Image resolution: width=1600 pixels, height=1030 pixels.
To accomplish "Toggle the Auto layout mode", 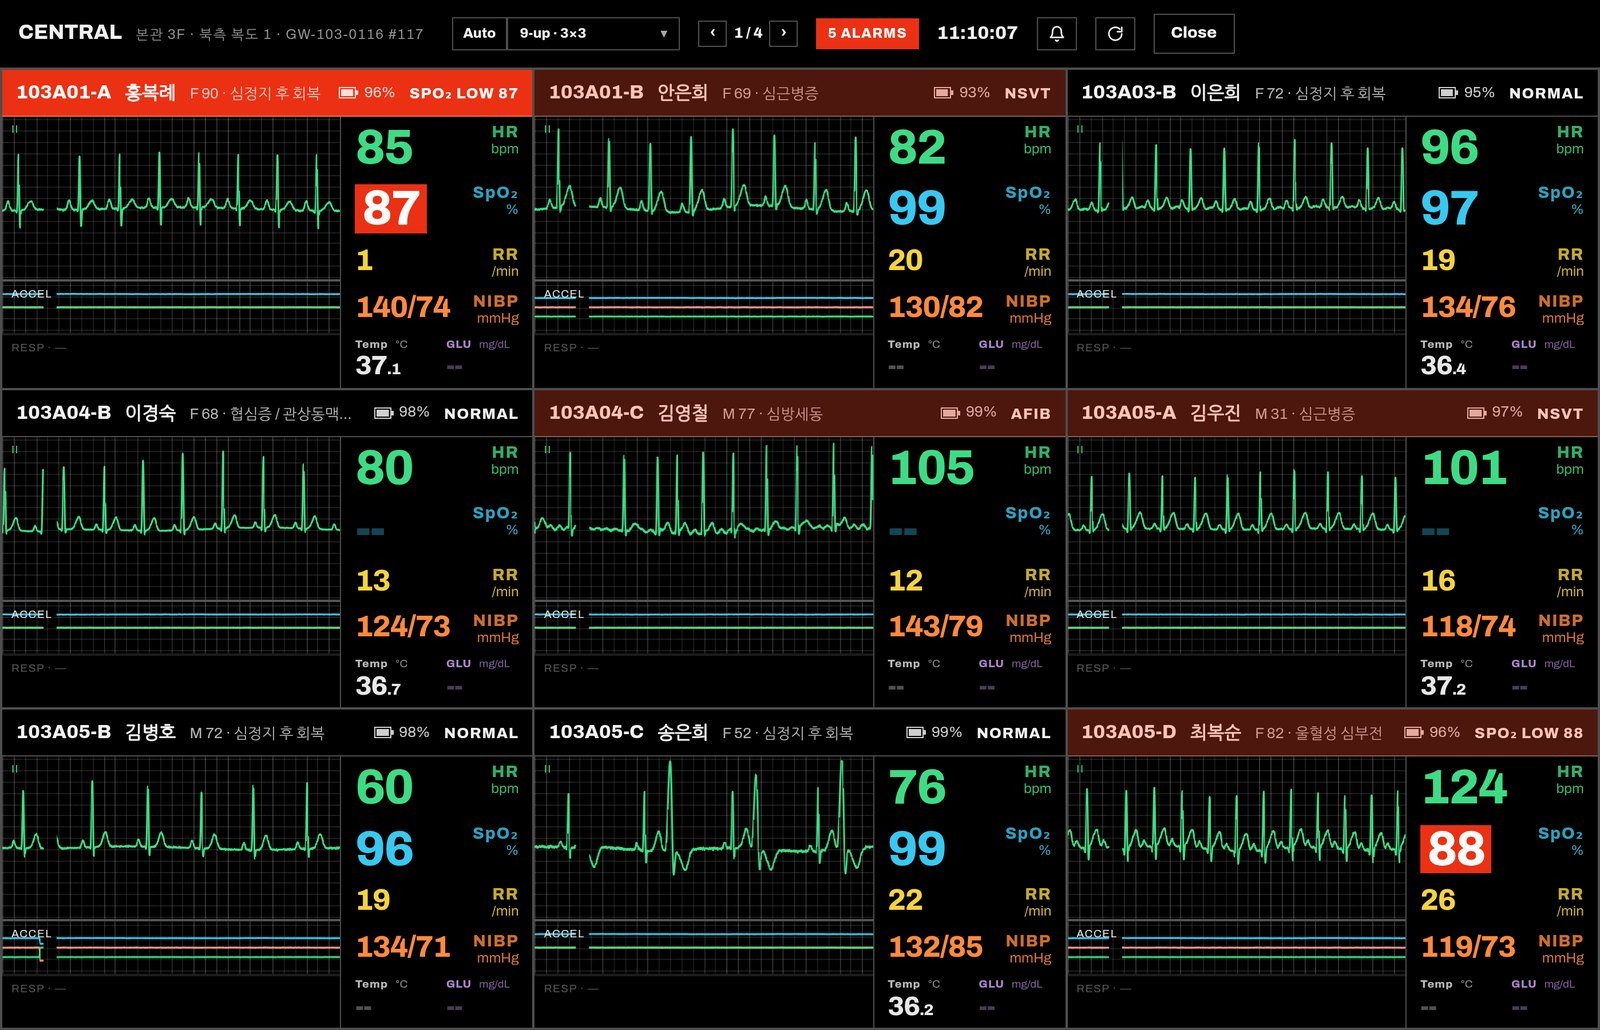I will coord(479,33).
